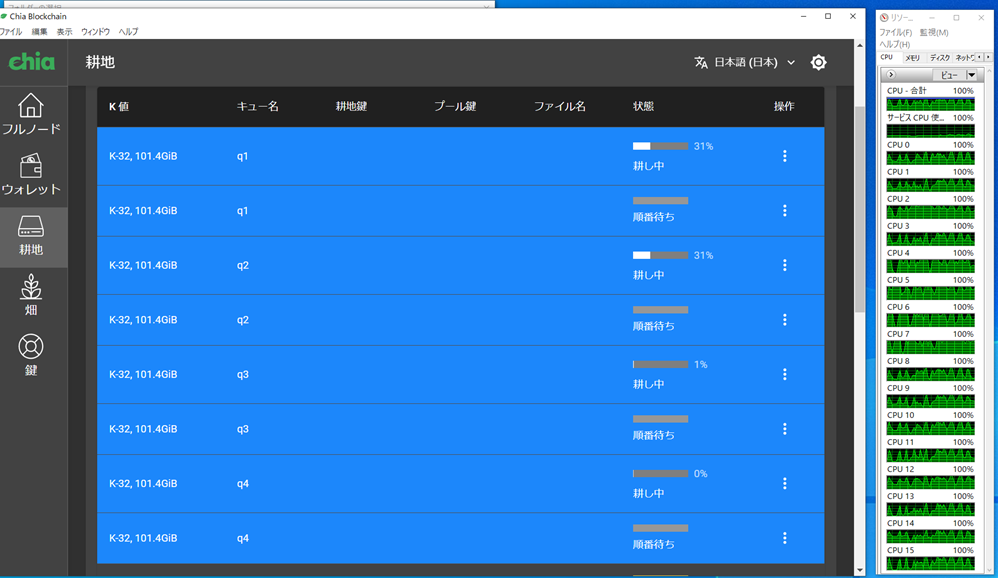
Task: Switch to the ディスク tab in Resource Monitor
Action: [939, 57]
